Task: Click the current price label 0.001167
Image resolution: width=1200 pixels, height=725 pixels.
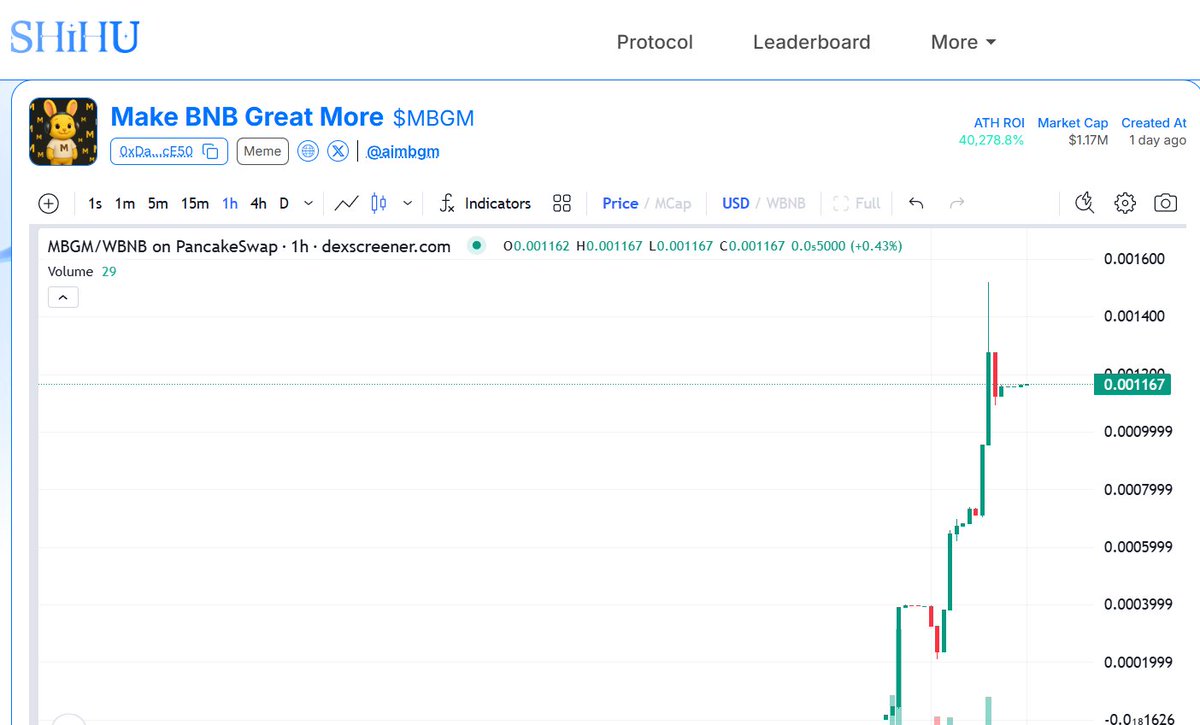Action: point(1134,384)
